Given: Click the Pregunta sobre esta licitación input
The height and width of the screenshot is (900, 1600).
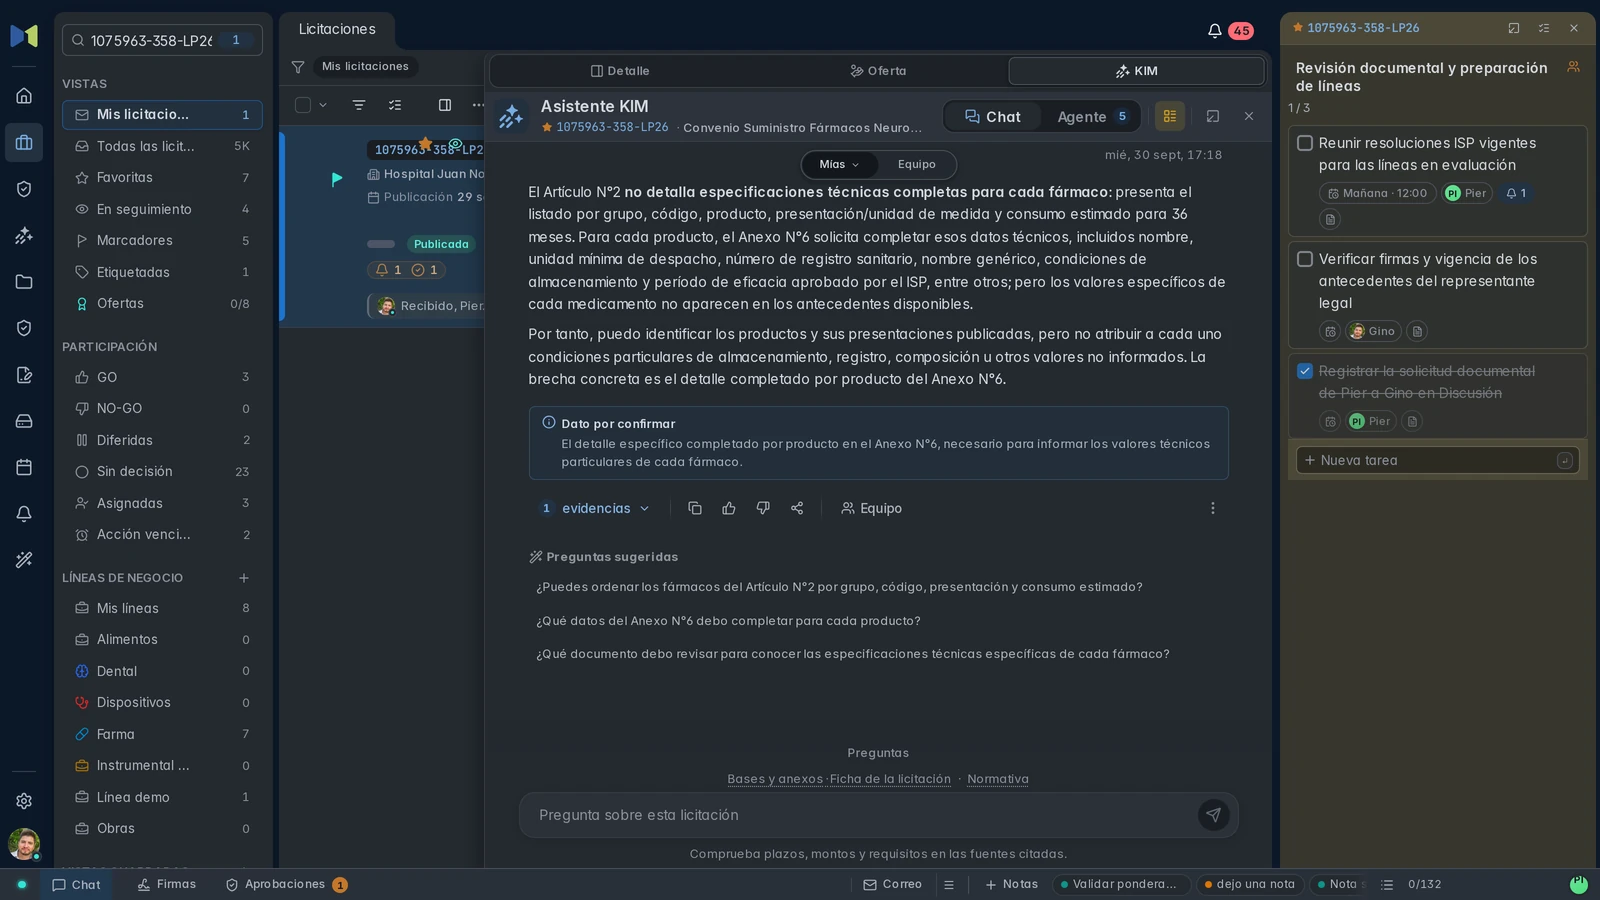Looking at the screenshot, I should click(x=860, y=815).
